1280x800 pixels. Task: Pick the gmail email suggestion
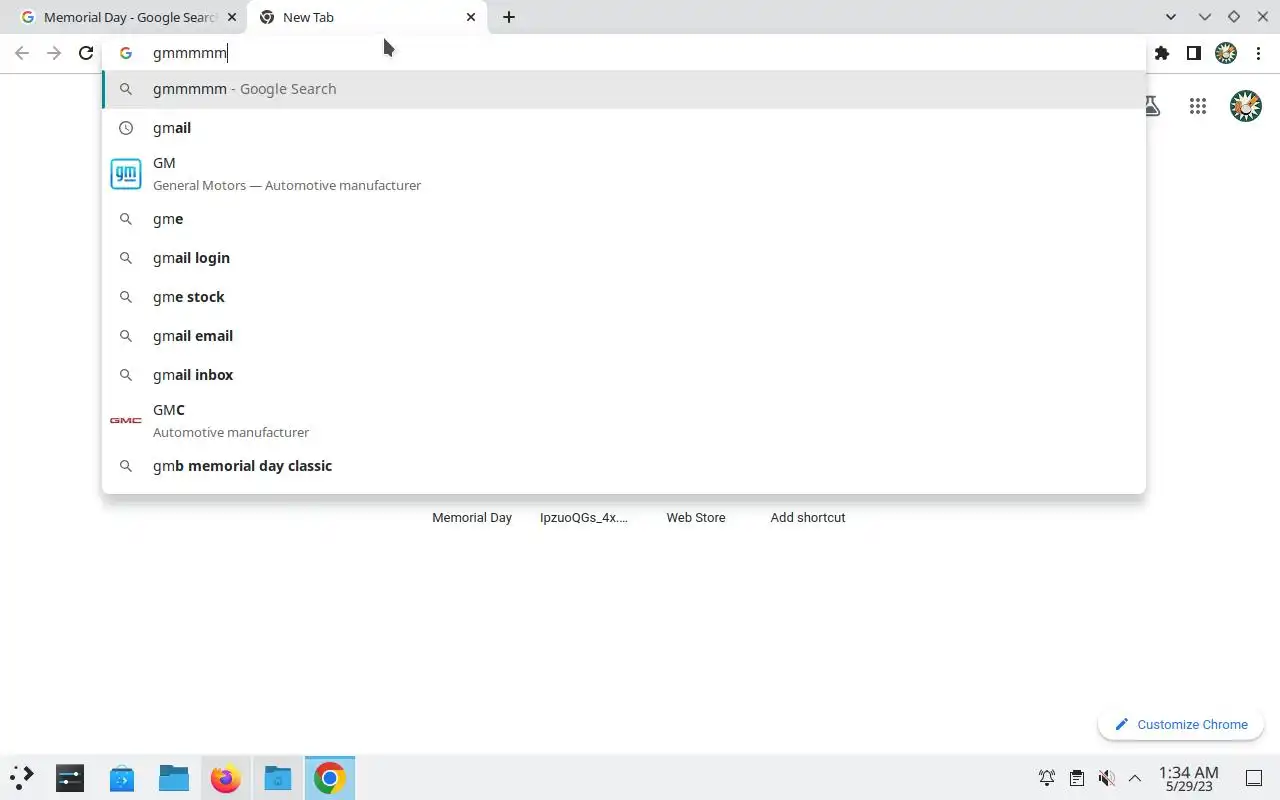624,336
